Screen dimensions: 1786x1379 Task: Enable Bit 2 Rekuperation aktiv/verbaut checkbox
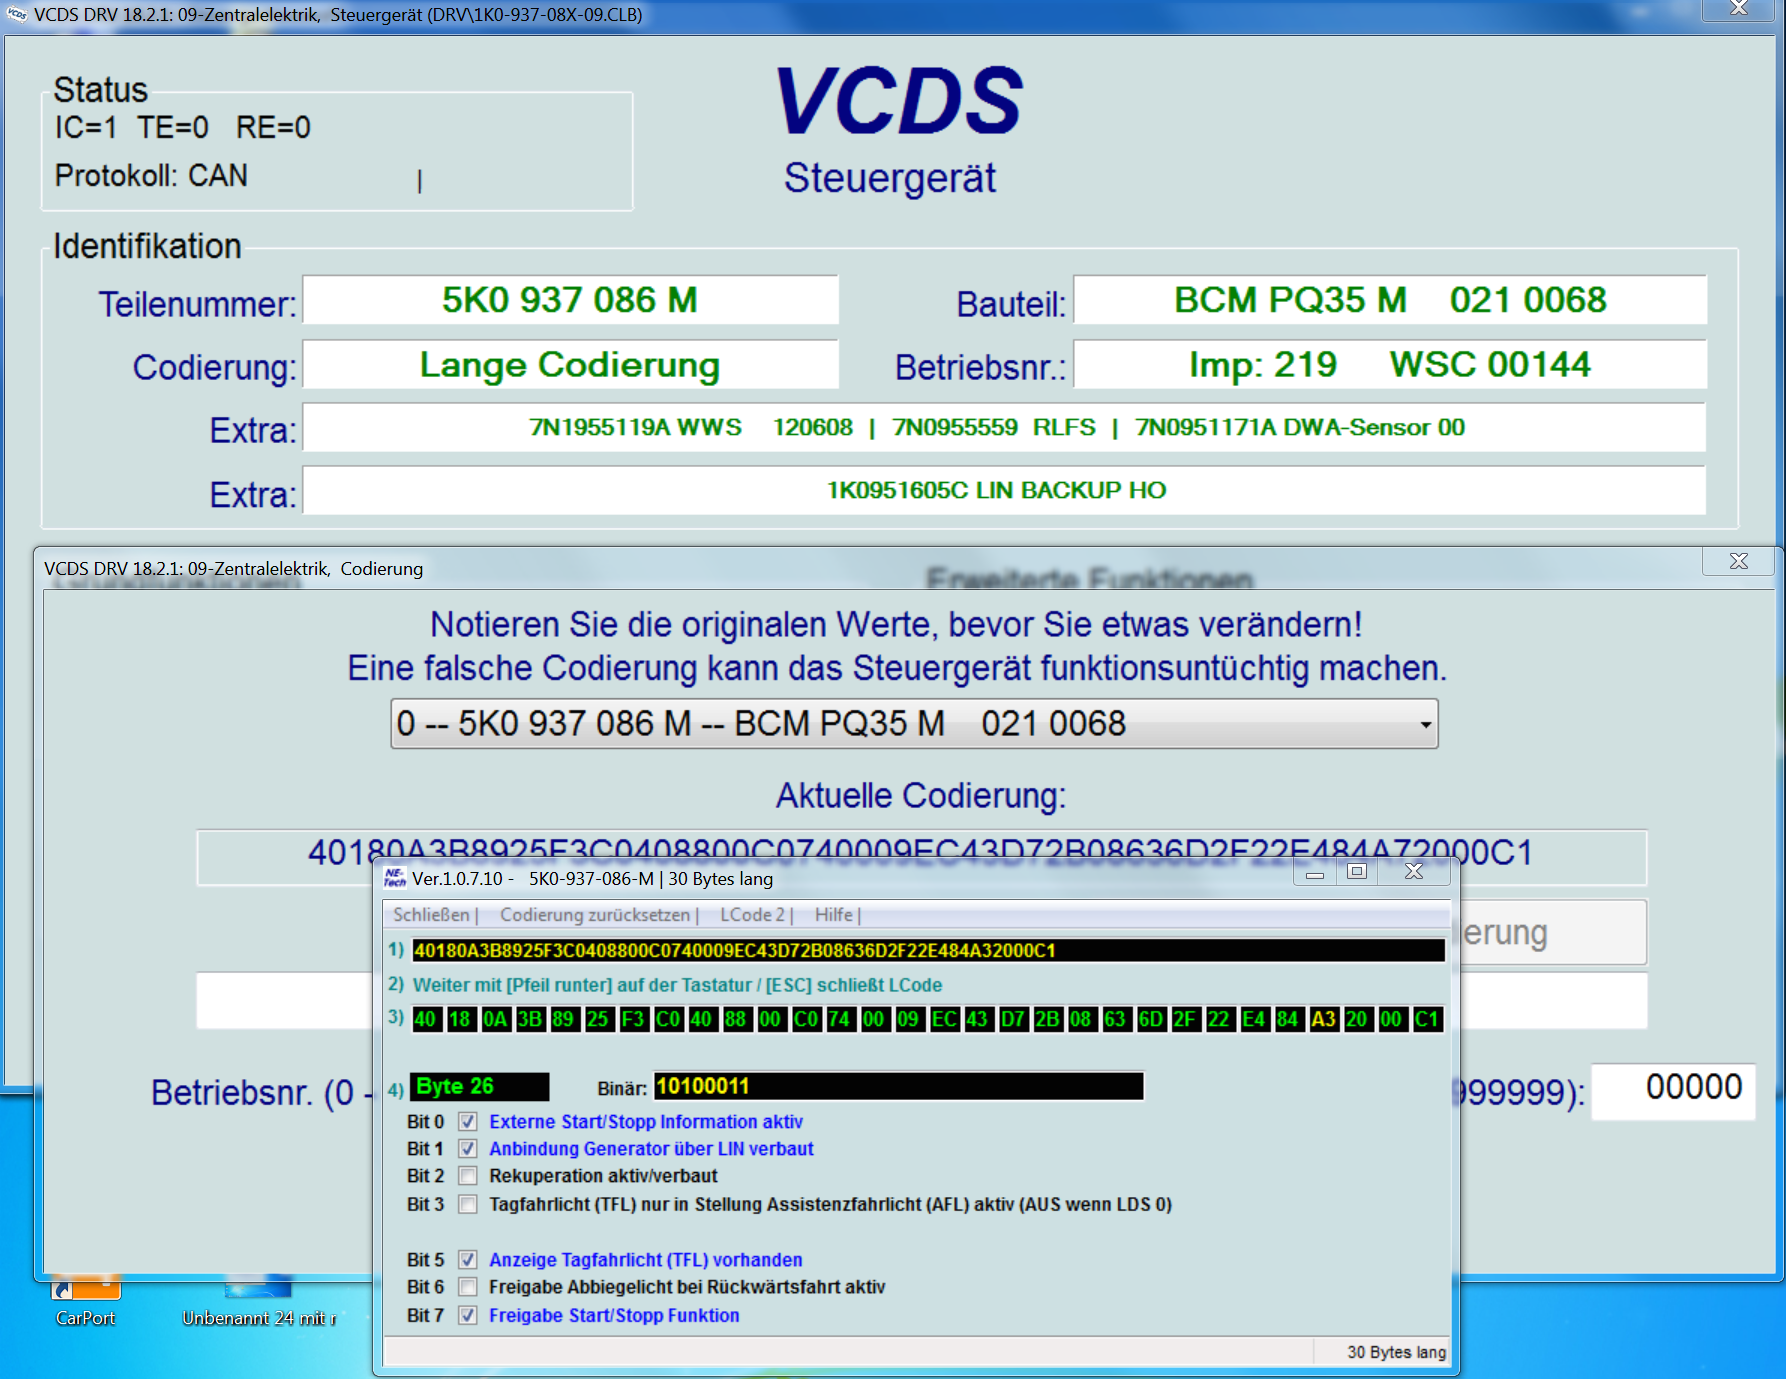[467, 1176]
